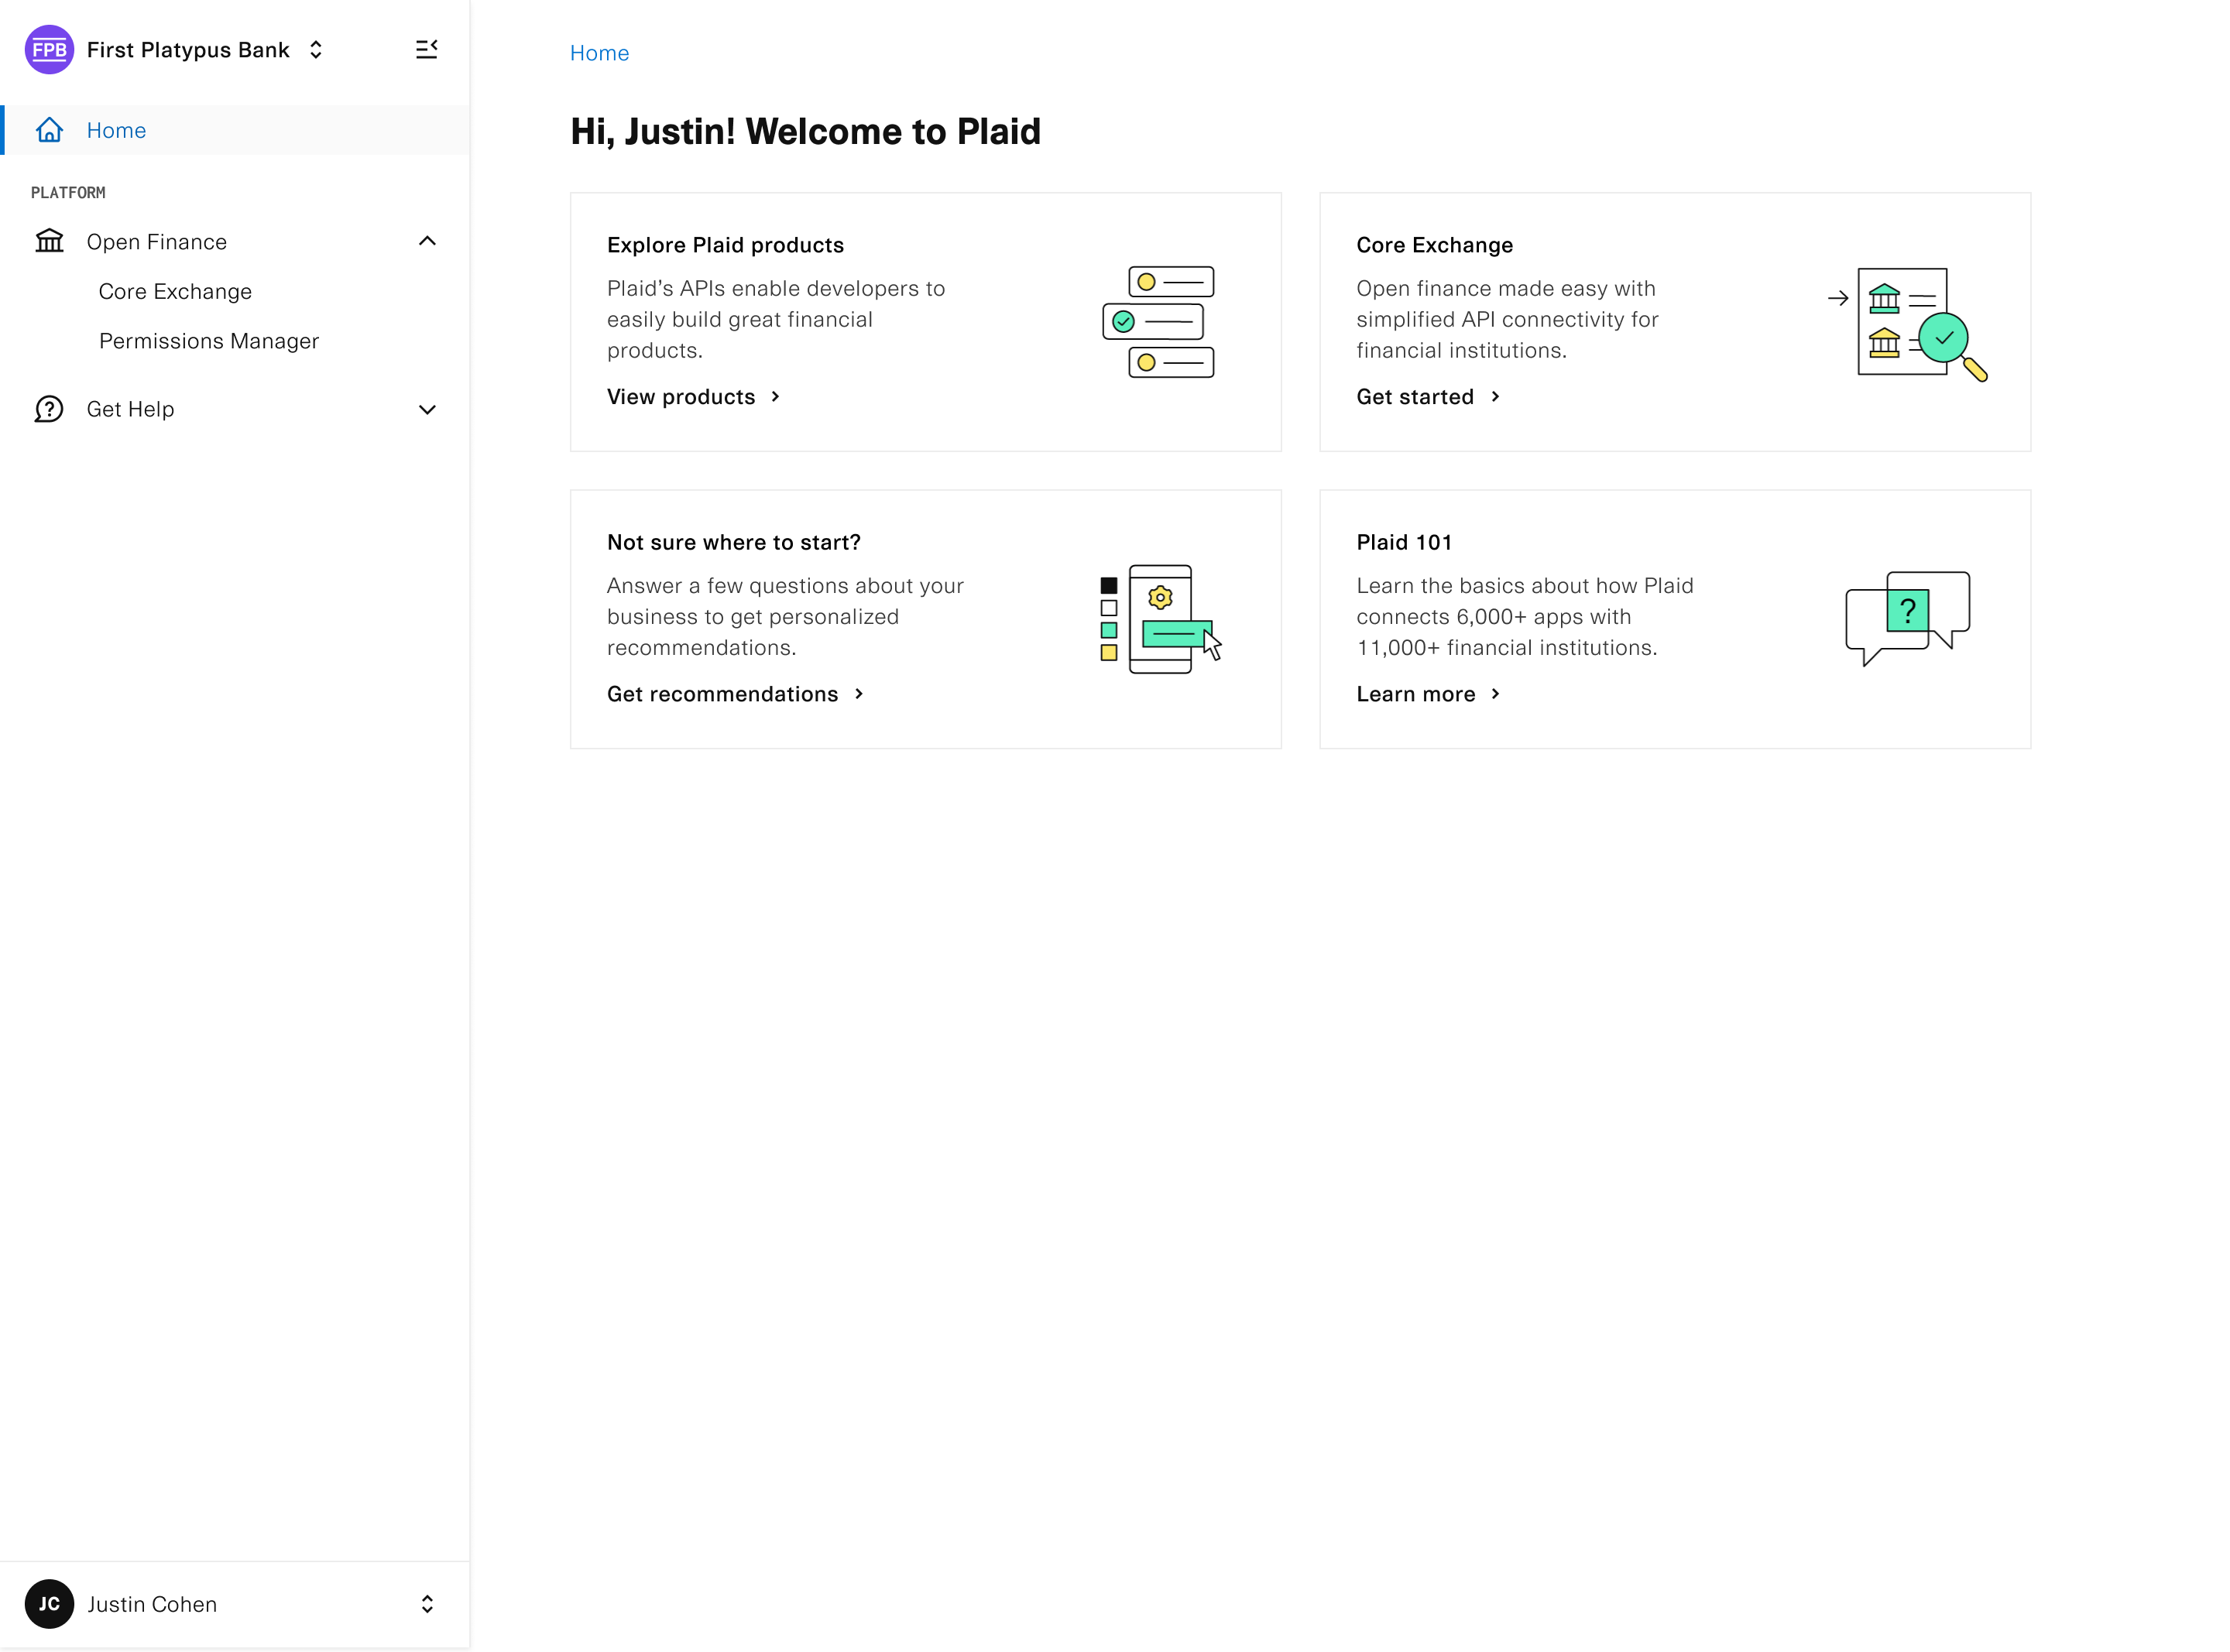Screen dimensions: 2230x1652
Task: Click Get started in the Core Exchange card
Action: [1414, 397]
